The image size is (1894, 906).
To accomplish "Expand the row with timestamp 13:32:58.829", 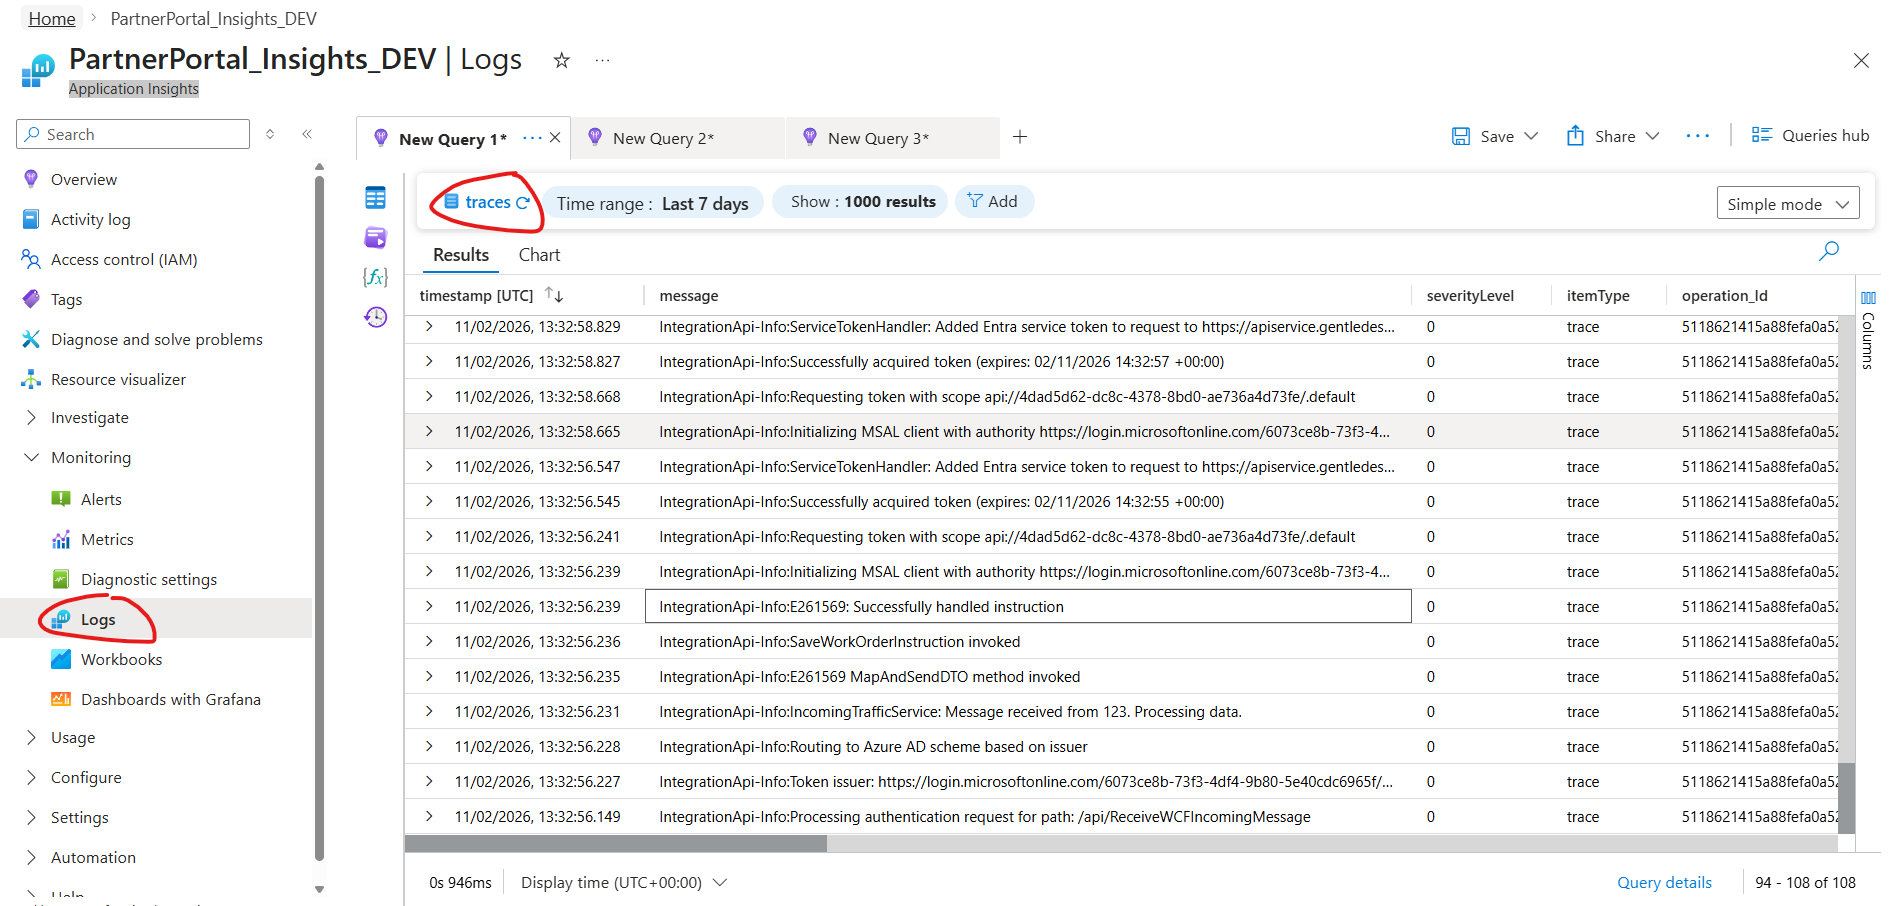I will pyautogui.click(x=429, y=326).
